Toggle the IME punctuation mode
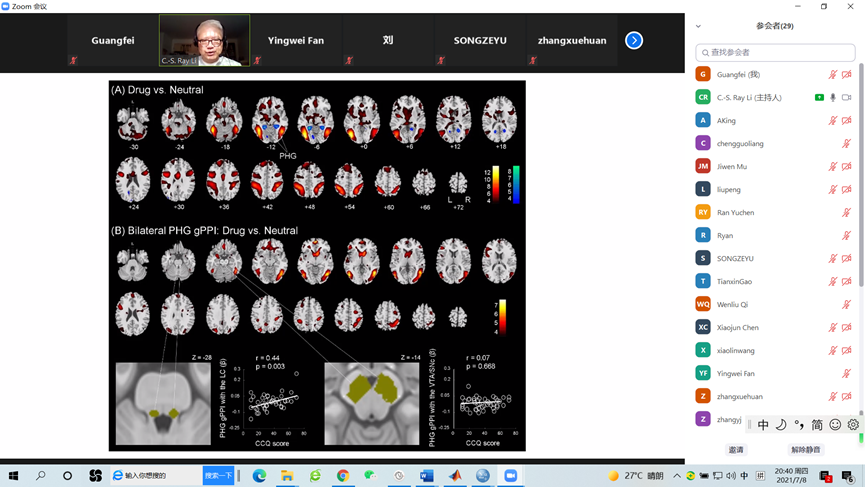 click(799, 425)
